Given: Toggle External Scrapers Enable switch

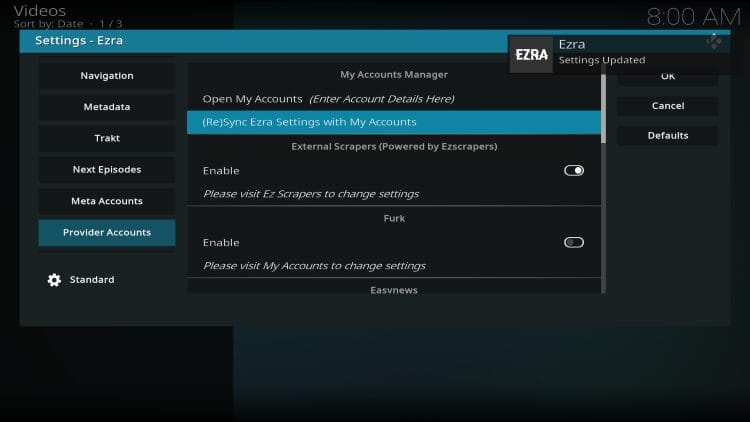Looking at the screenshot, I should coord(574,170).
